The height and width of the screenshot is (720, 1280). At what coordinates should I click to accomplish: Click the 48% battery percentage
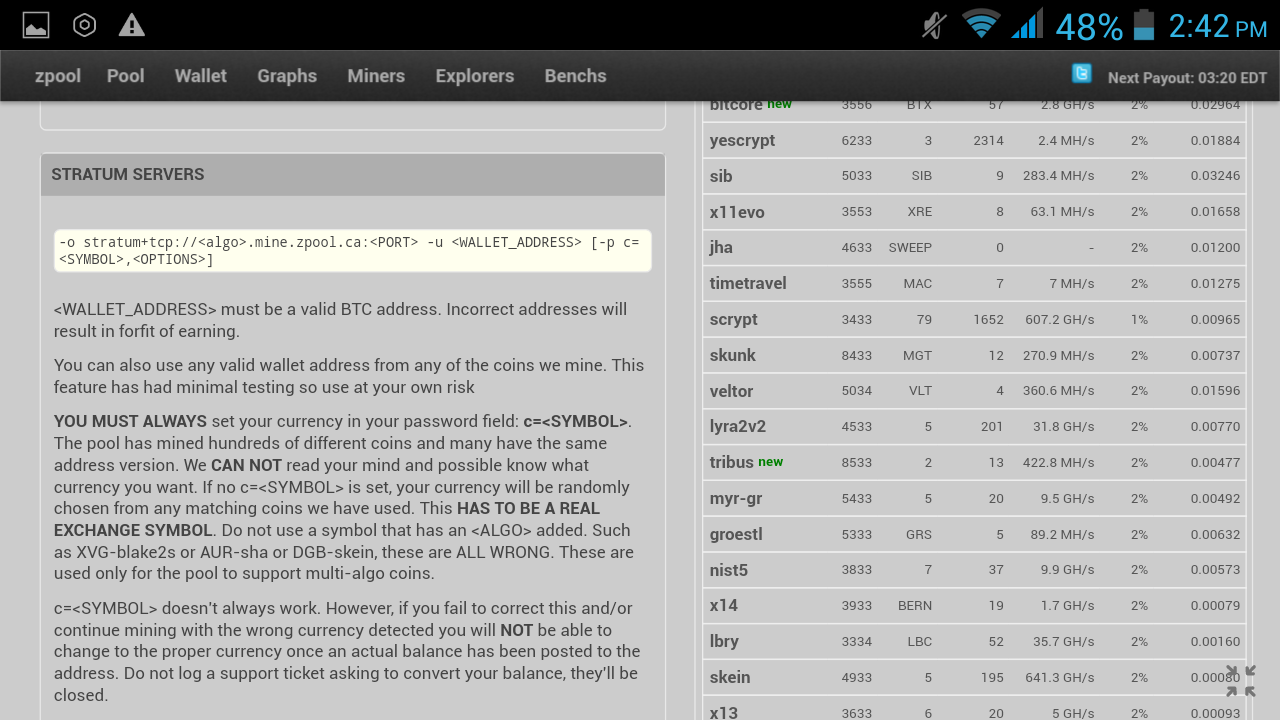[1089, 26]
